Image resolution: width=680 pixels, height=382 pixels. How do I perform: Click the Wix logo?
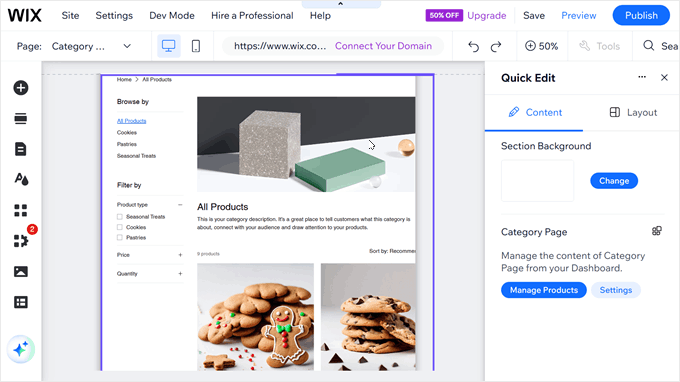coord(25,16)
